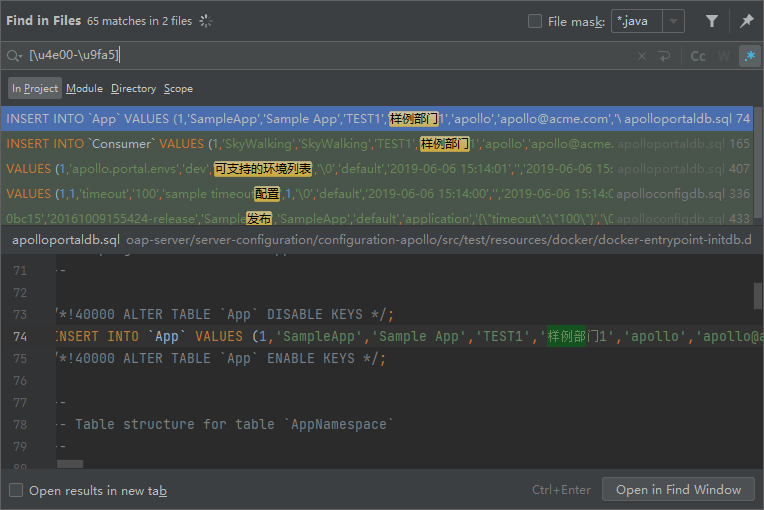Select result row apolloportaldb.sql 407
764x510 pixels.
(x=377, y=169)
